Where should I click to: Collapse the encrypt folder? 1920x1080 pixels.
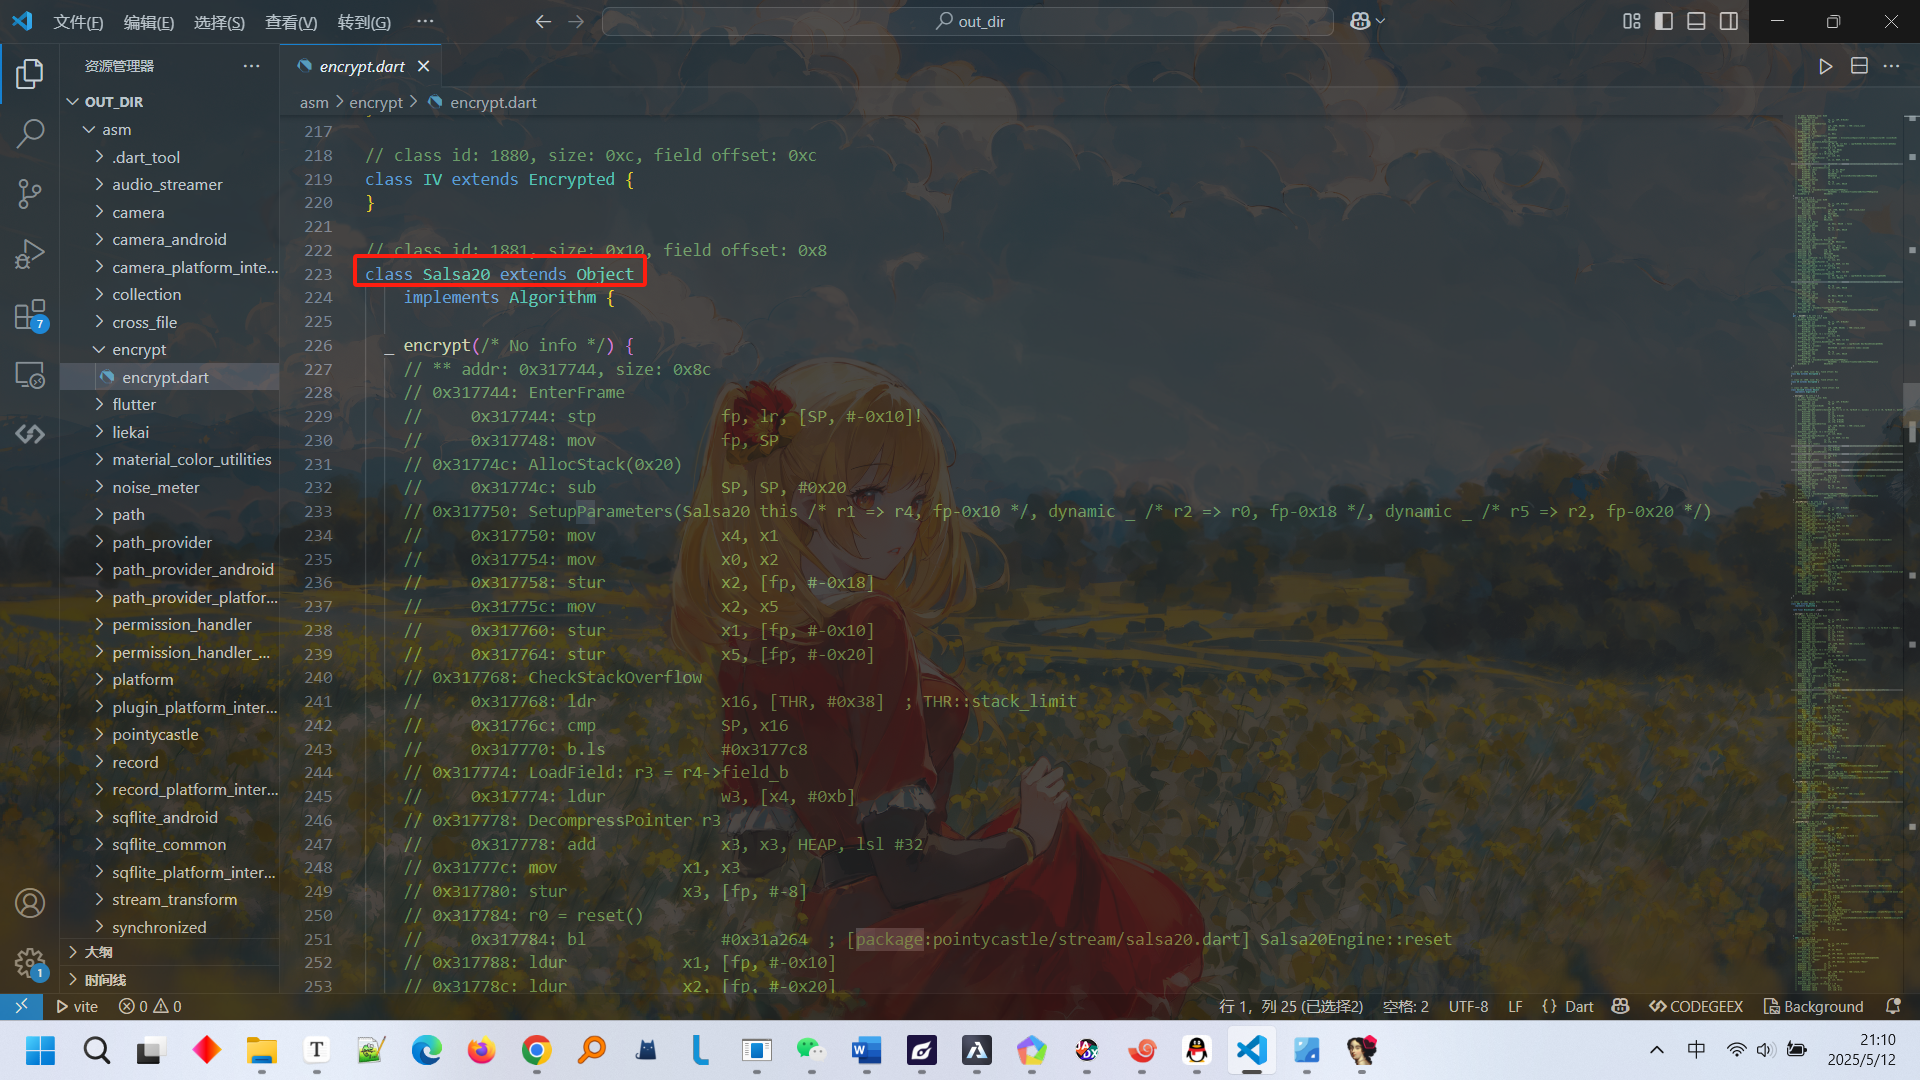coord(170,350)
